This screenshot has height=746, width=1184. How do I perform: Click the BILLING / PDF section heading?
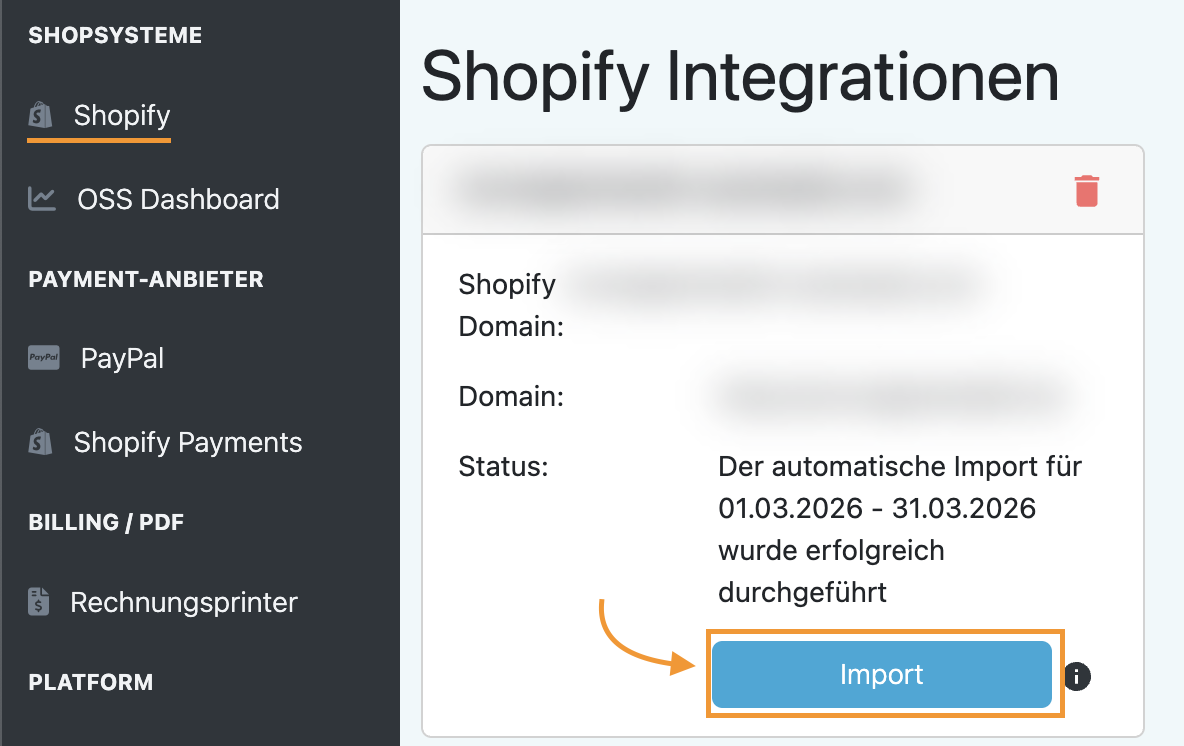(x=106, y=522)
